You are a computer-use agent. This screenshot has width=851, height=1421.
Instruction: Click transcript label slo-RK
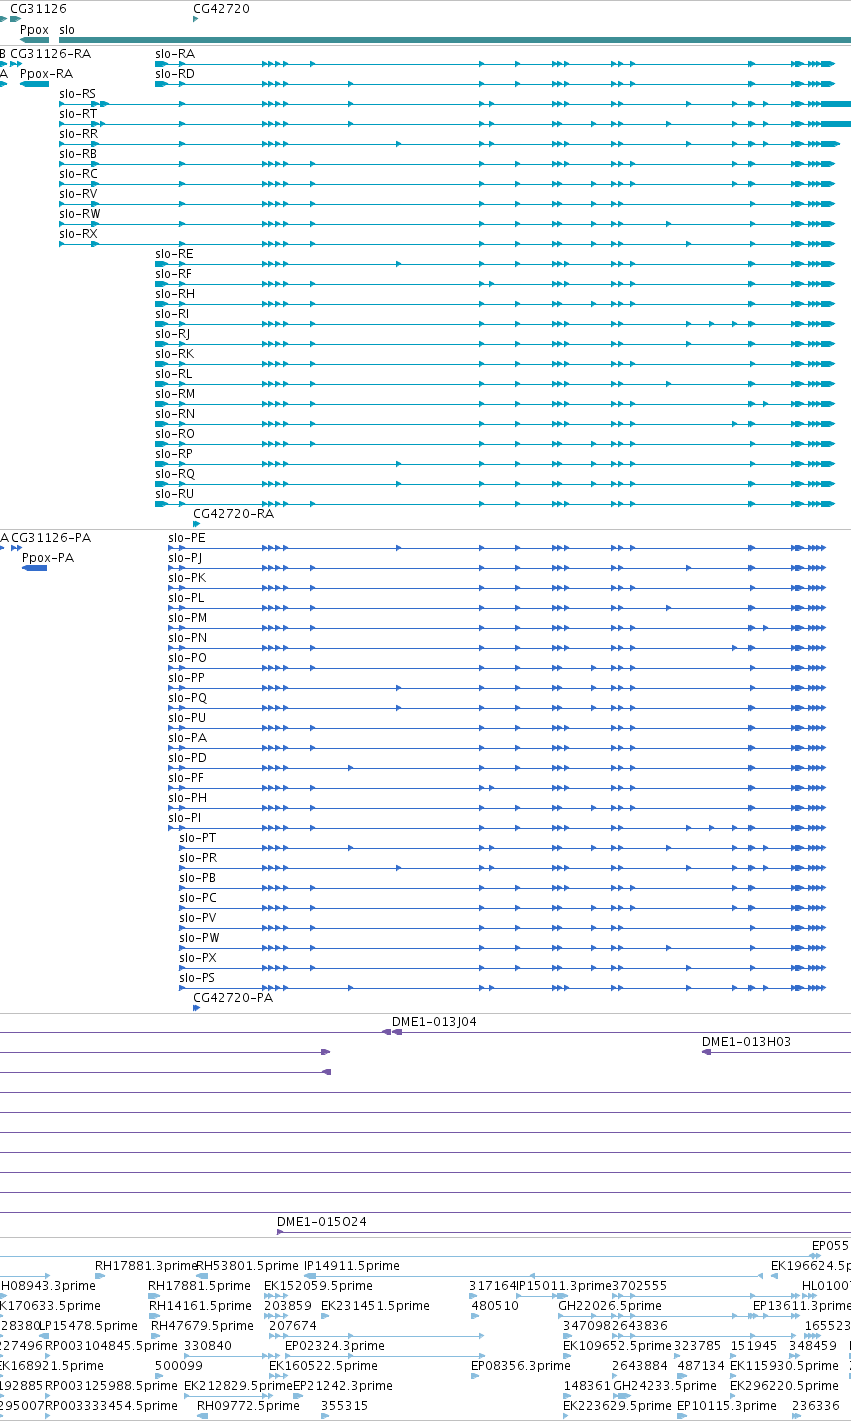point(175,354)
